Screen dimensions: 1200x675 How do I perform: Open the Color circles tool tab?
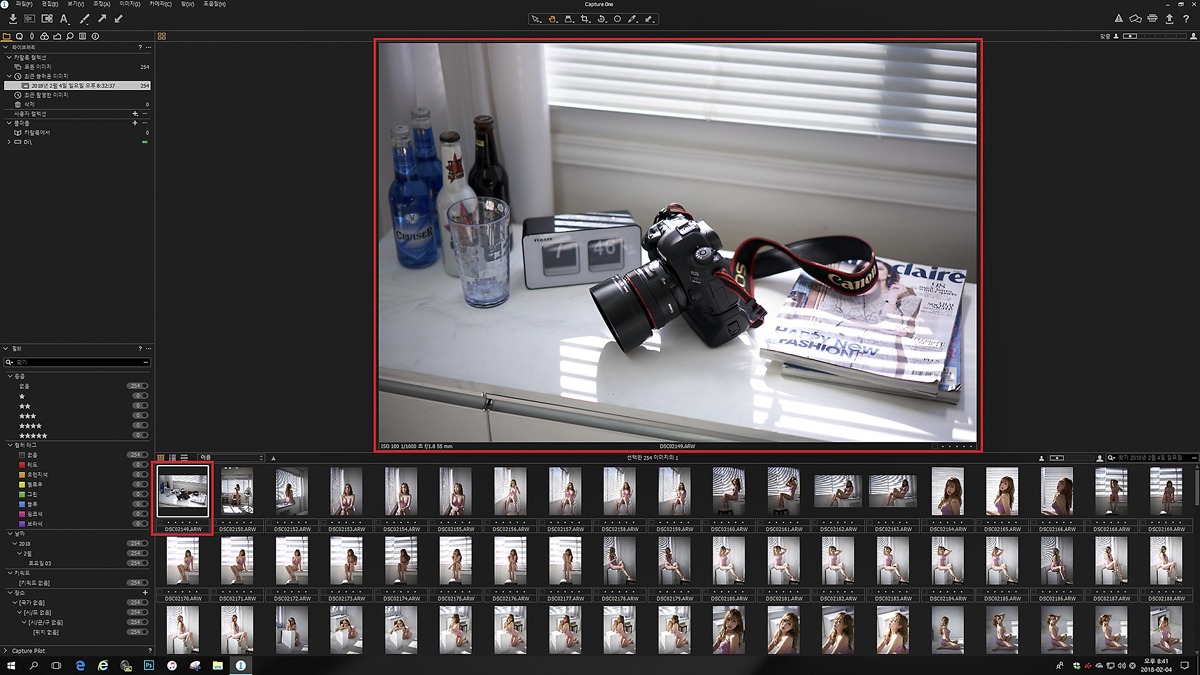click(45, 36)
